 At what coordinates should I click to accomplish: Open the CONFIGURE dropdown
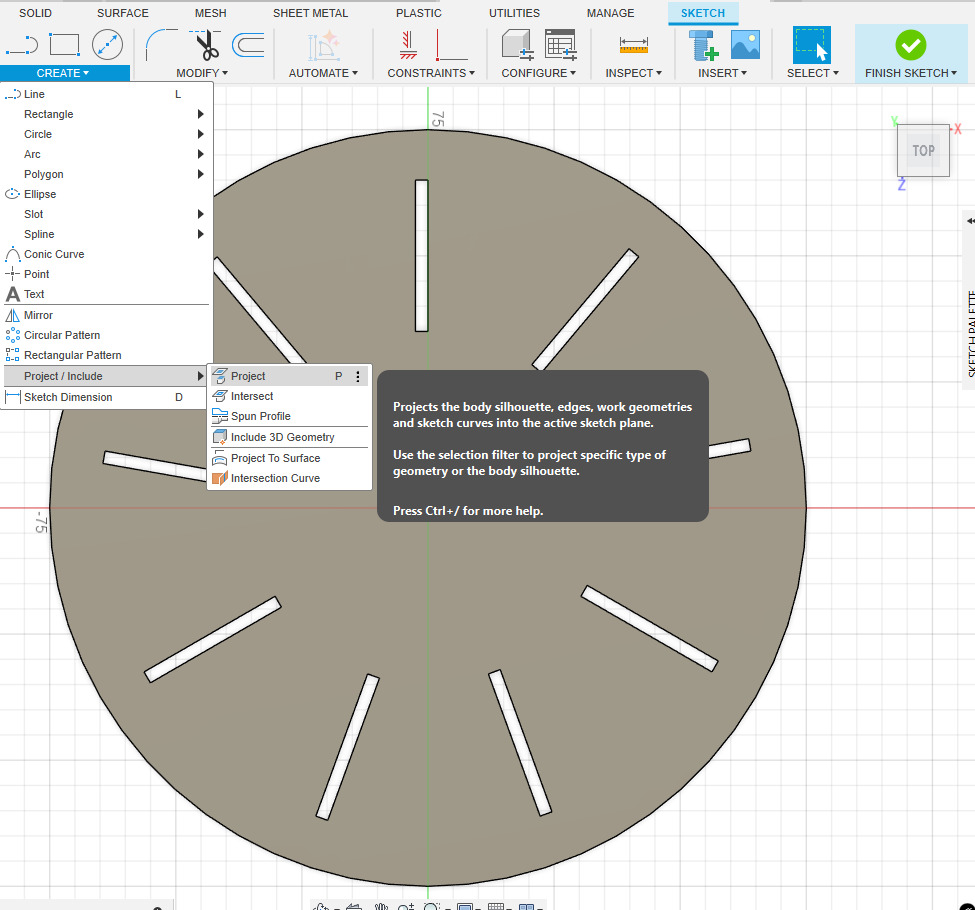coord(538,73)
